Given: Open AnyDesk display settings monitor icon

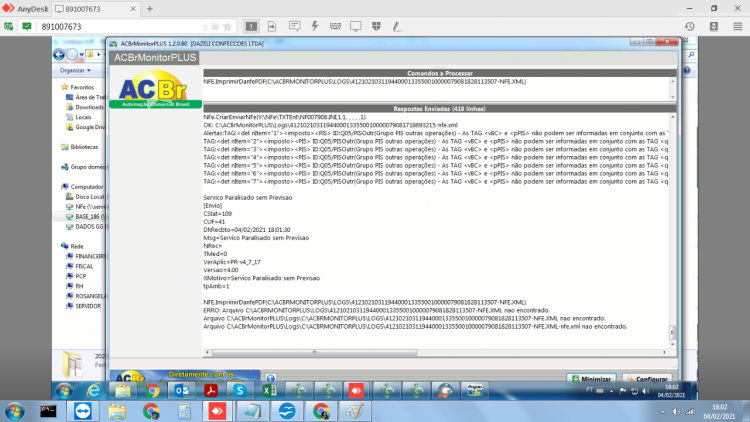Looking at the screenshot, I should (x=355, y=26).
